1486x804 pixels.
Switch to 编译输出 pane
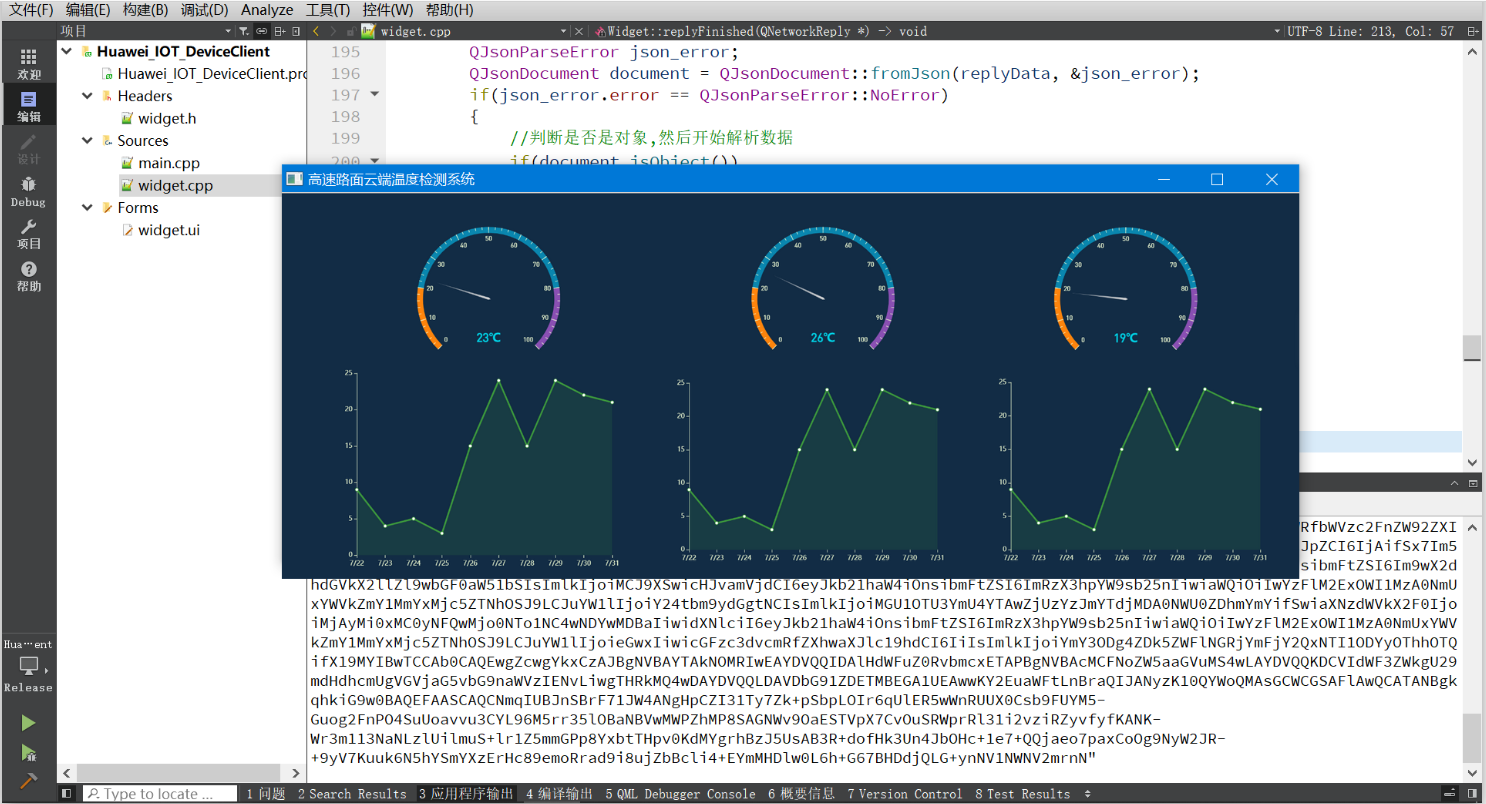[x=559, y=794]
